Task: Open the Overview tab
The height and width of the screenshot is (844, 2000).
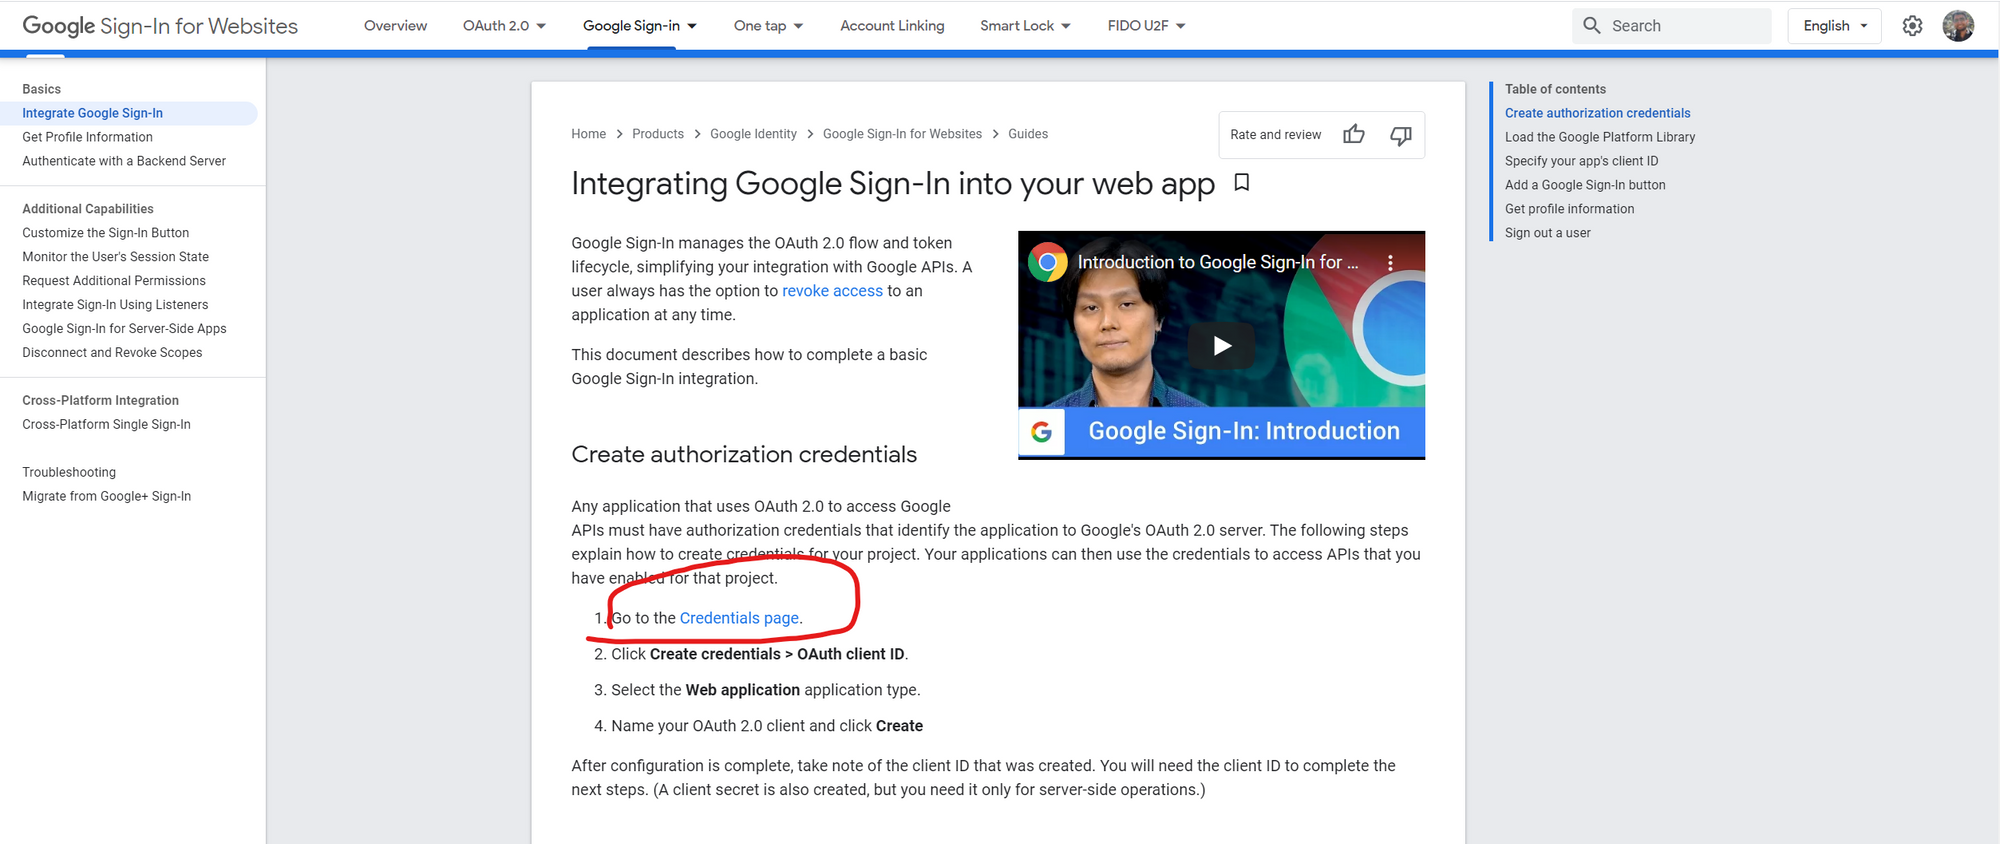Action: pos(395,26)
